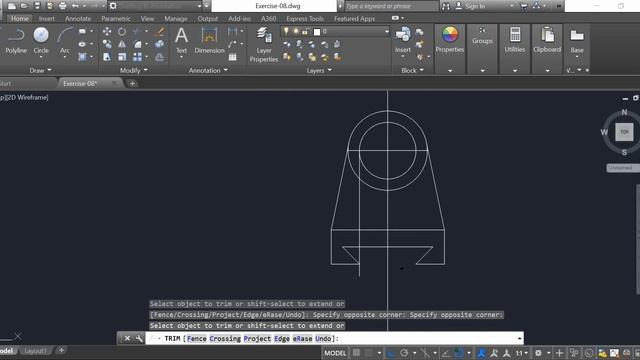This screenshot has width=640, height=360.
Task: Toggle drawing grid display in status bar
Action: [356, 353]
